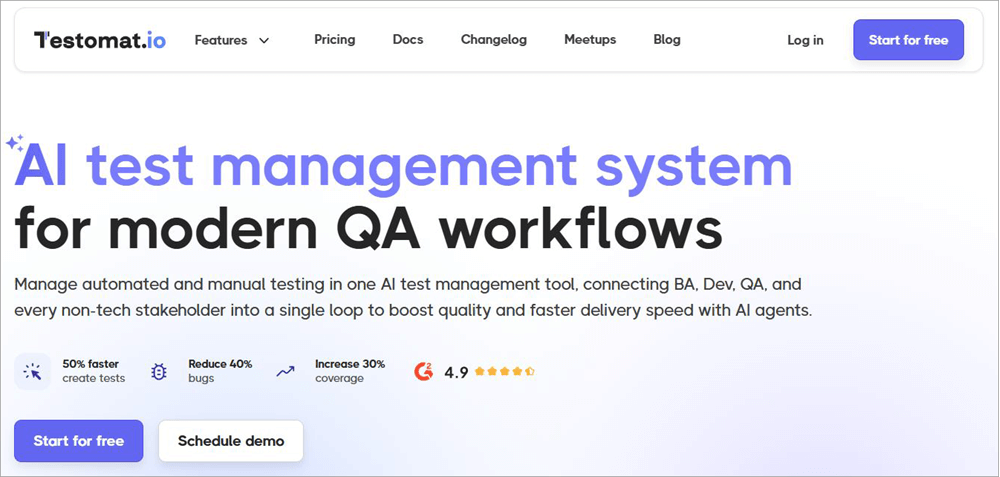Open the Blog from the navbar
Image resolution: width=1000 pixels, height=477 pixels.
667,40
